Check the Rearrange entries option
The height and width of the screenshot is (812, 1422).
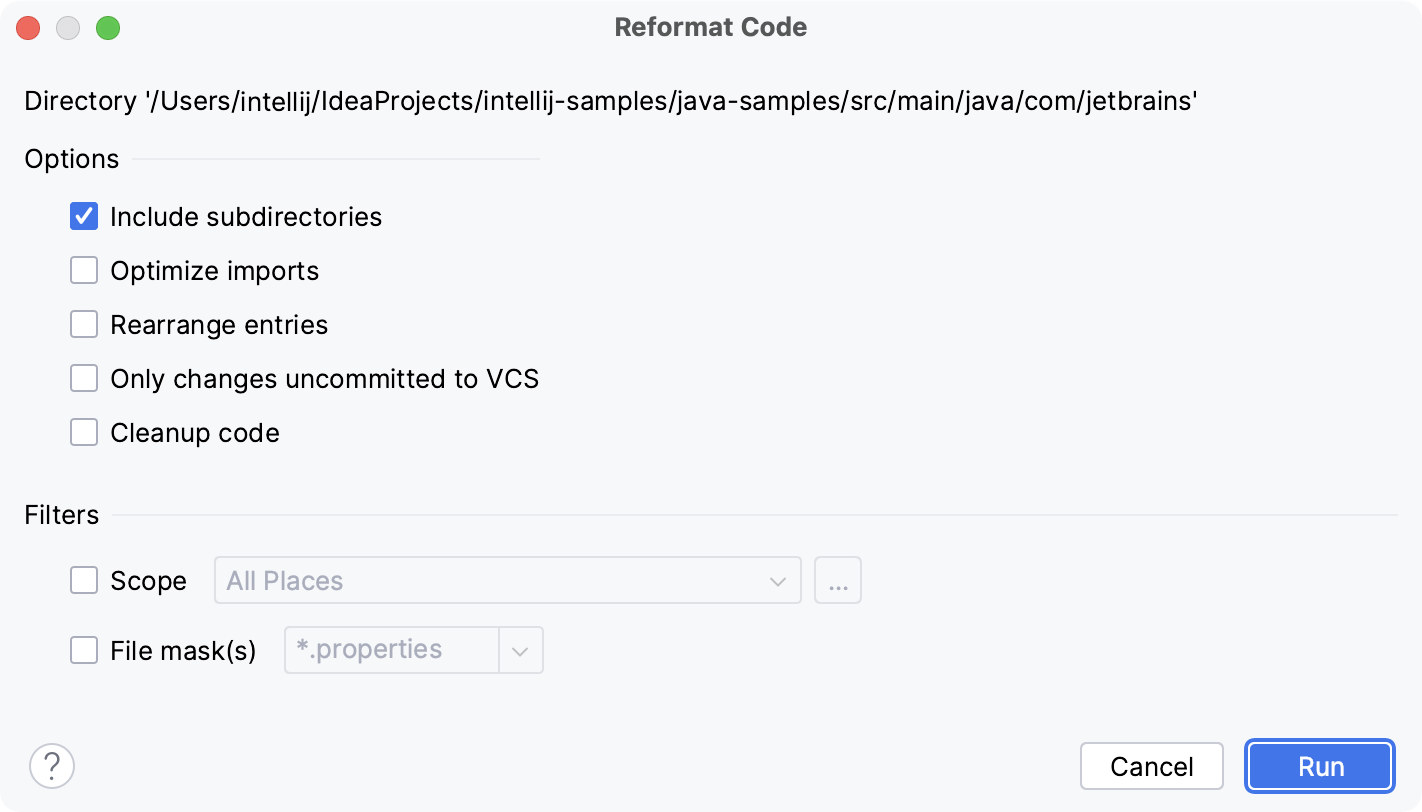point(84,324)
